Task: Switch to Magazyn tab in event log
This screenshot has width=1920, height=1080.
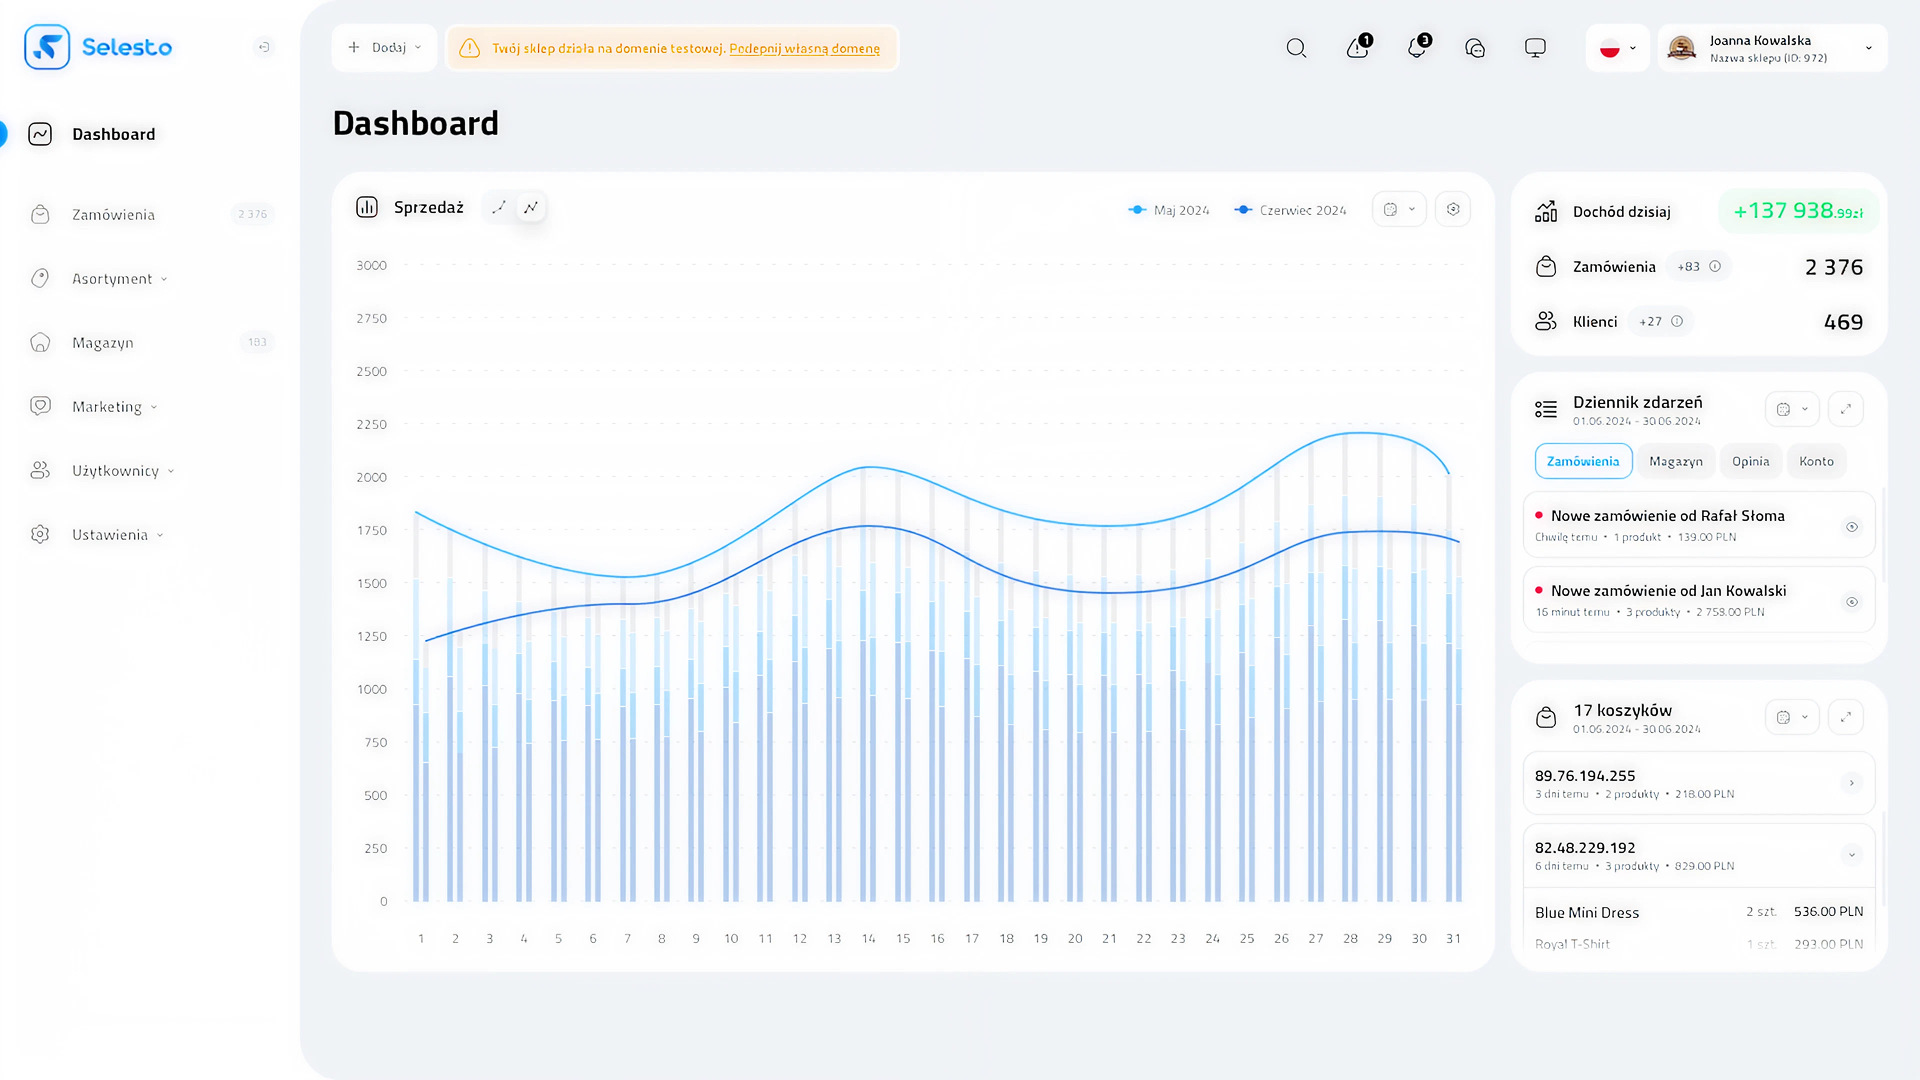Action: coord(1675,461)
